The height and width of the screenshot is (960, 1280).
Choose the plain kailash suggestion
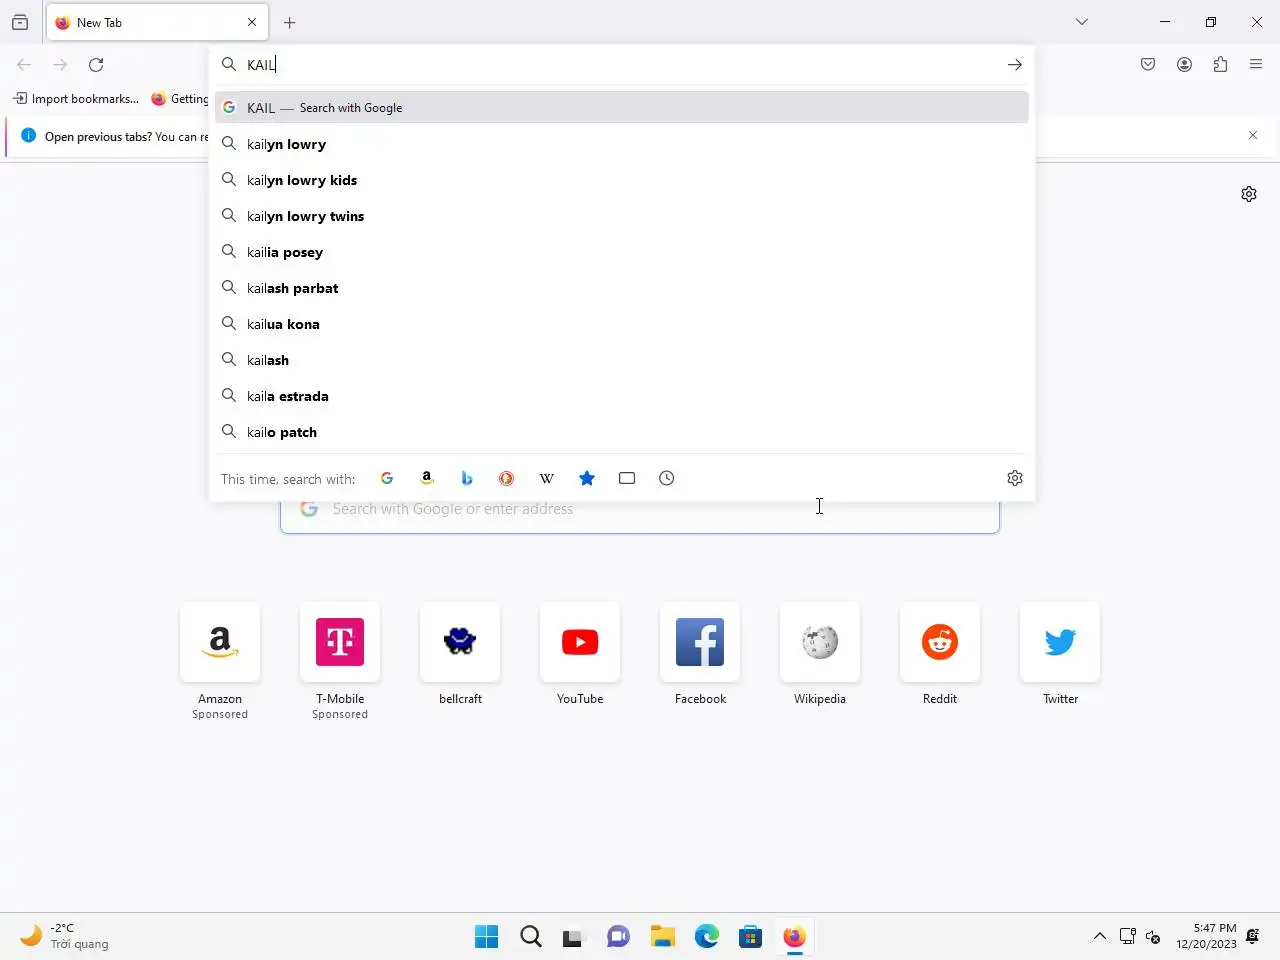pos(622,360)
